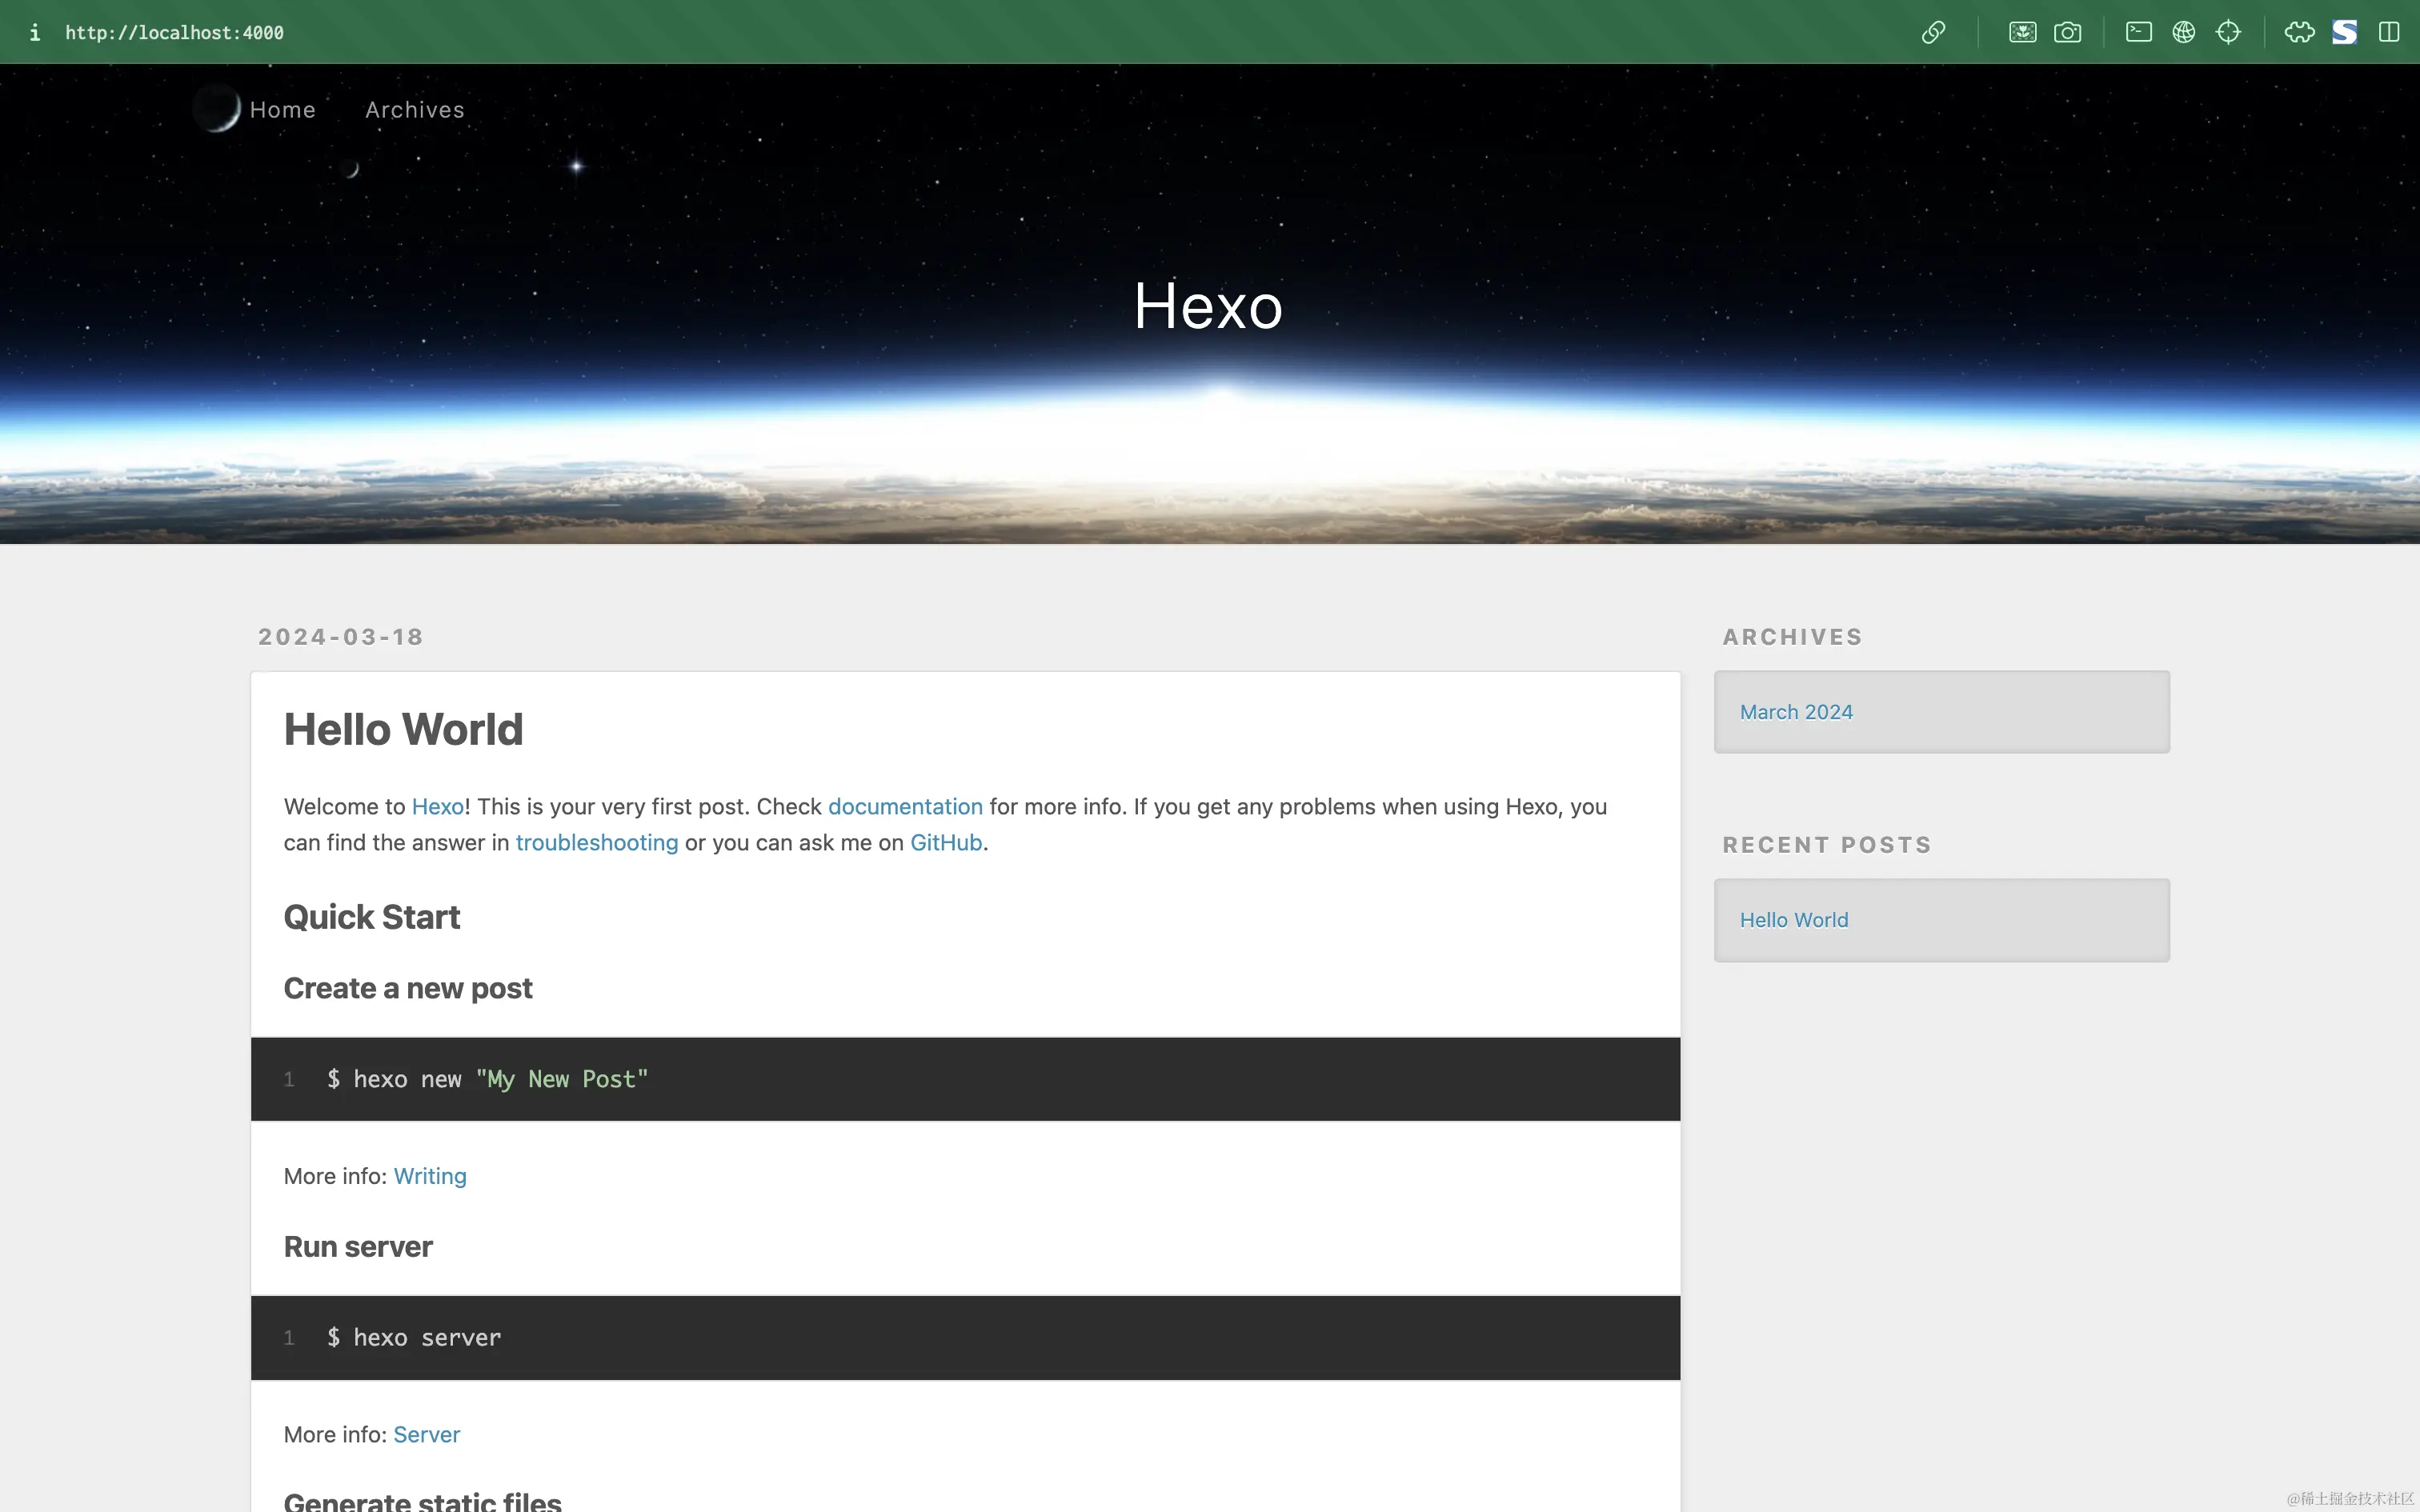
Task: Open the Hello World post title
Action: [x=403, y=729]
